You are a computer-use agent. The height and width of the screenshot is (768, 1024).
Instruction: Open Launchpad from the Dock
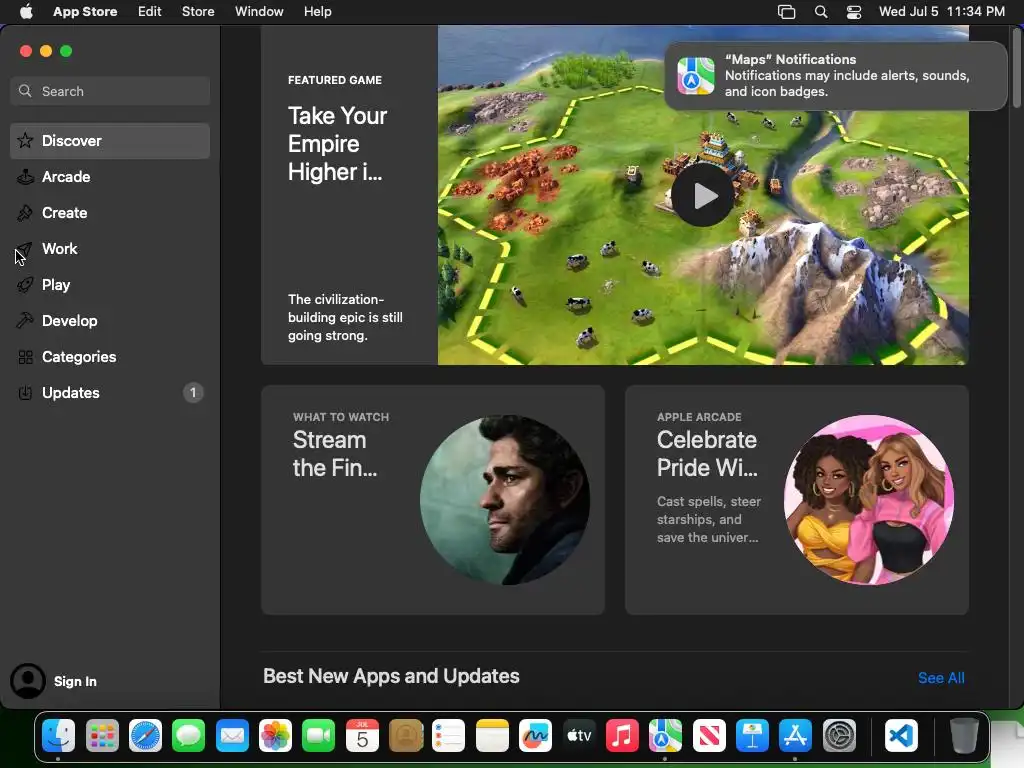pyautogui.click(x=102, y=736)
